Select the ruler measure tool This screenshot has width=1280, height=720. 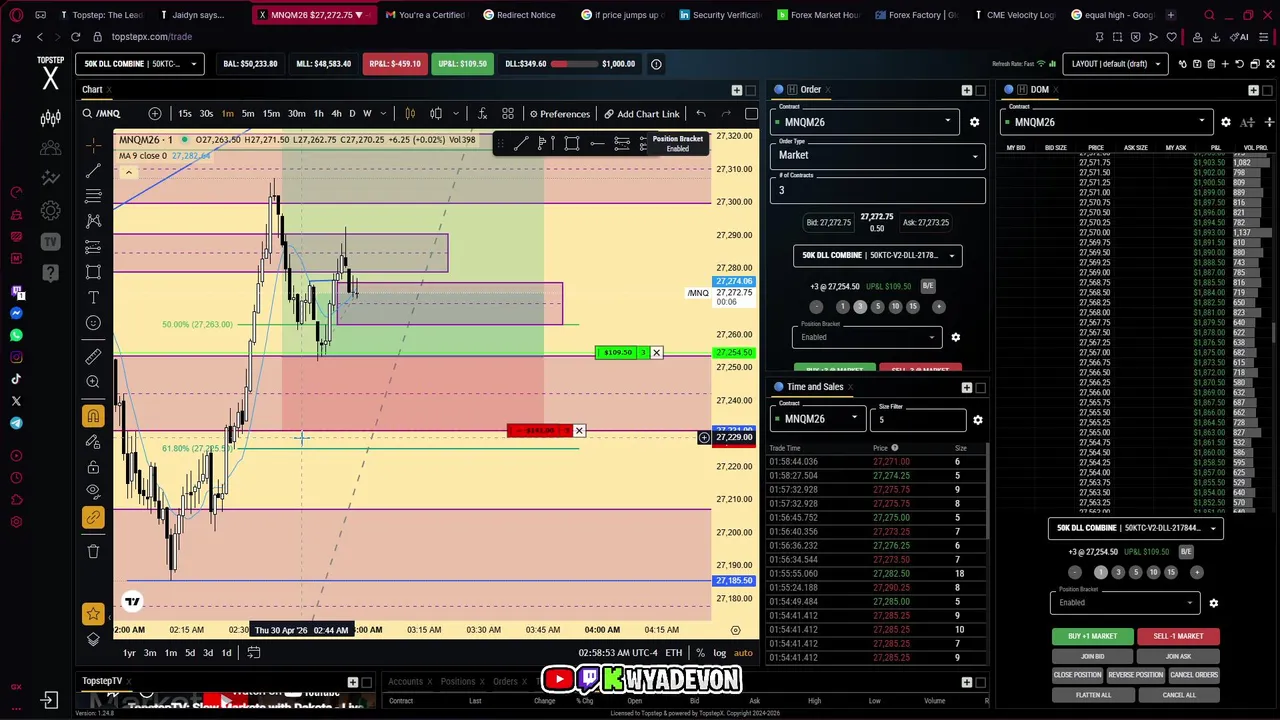click(93, 356)
